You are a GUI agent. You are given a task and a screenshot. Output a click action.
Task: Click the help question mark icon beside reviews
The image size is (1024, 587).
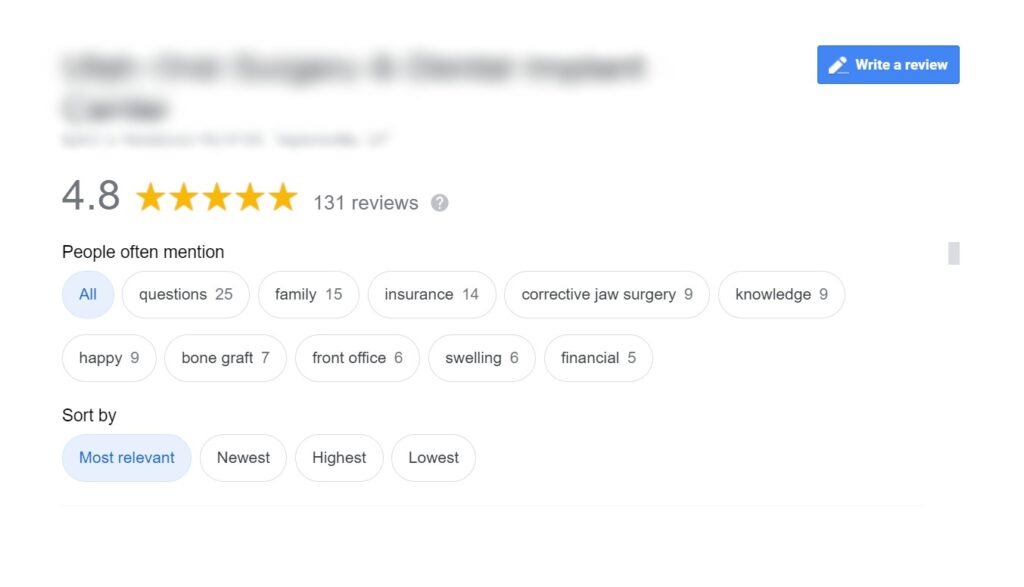pos(440,203)
